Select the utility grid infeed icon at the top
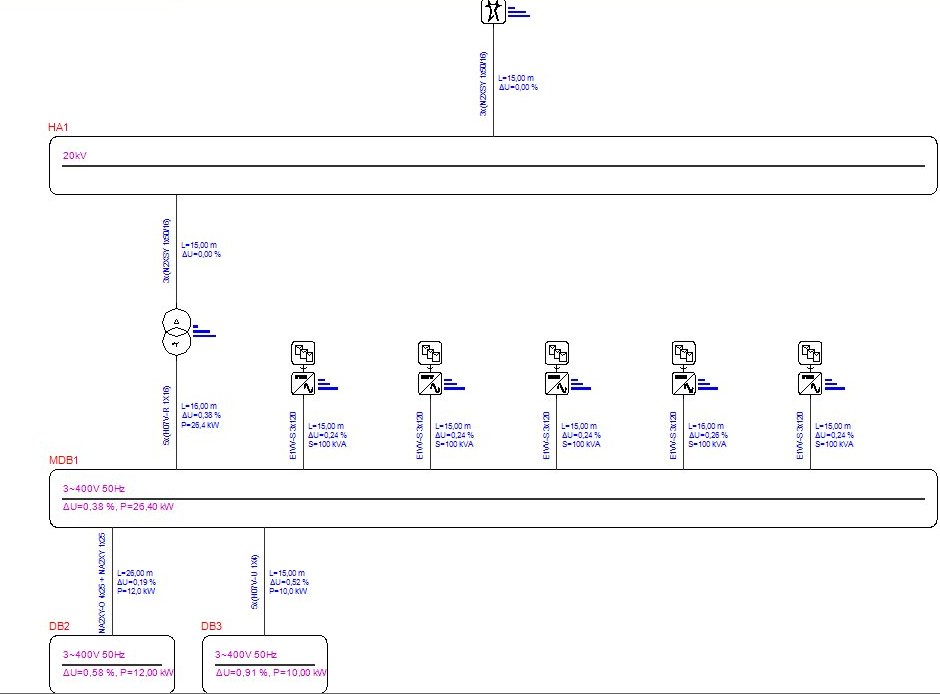Screen dimensions: 940x694 pyautogui.click(x=491, y=12)
